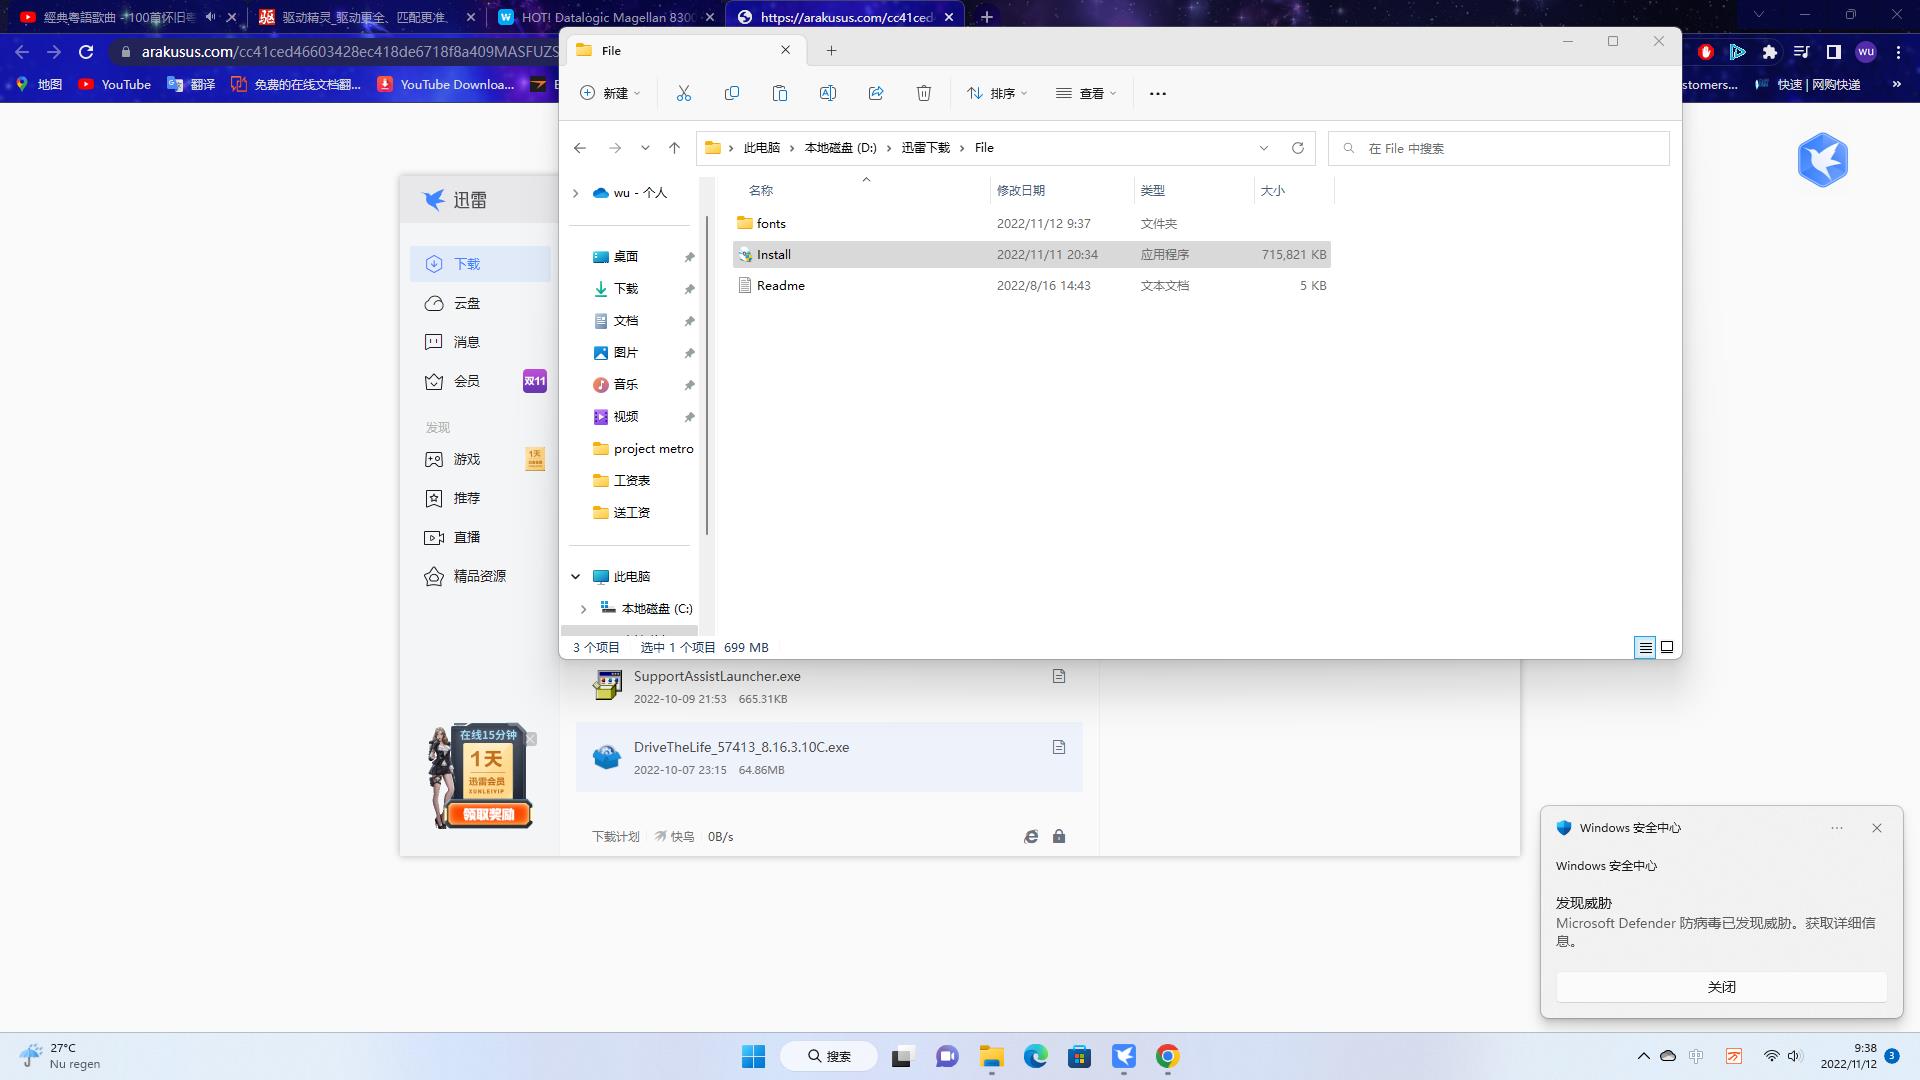Click the Paste clipboard icon

(780, 93)
